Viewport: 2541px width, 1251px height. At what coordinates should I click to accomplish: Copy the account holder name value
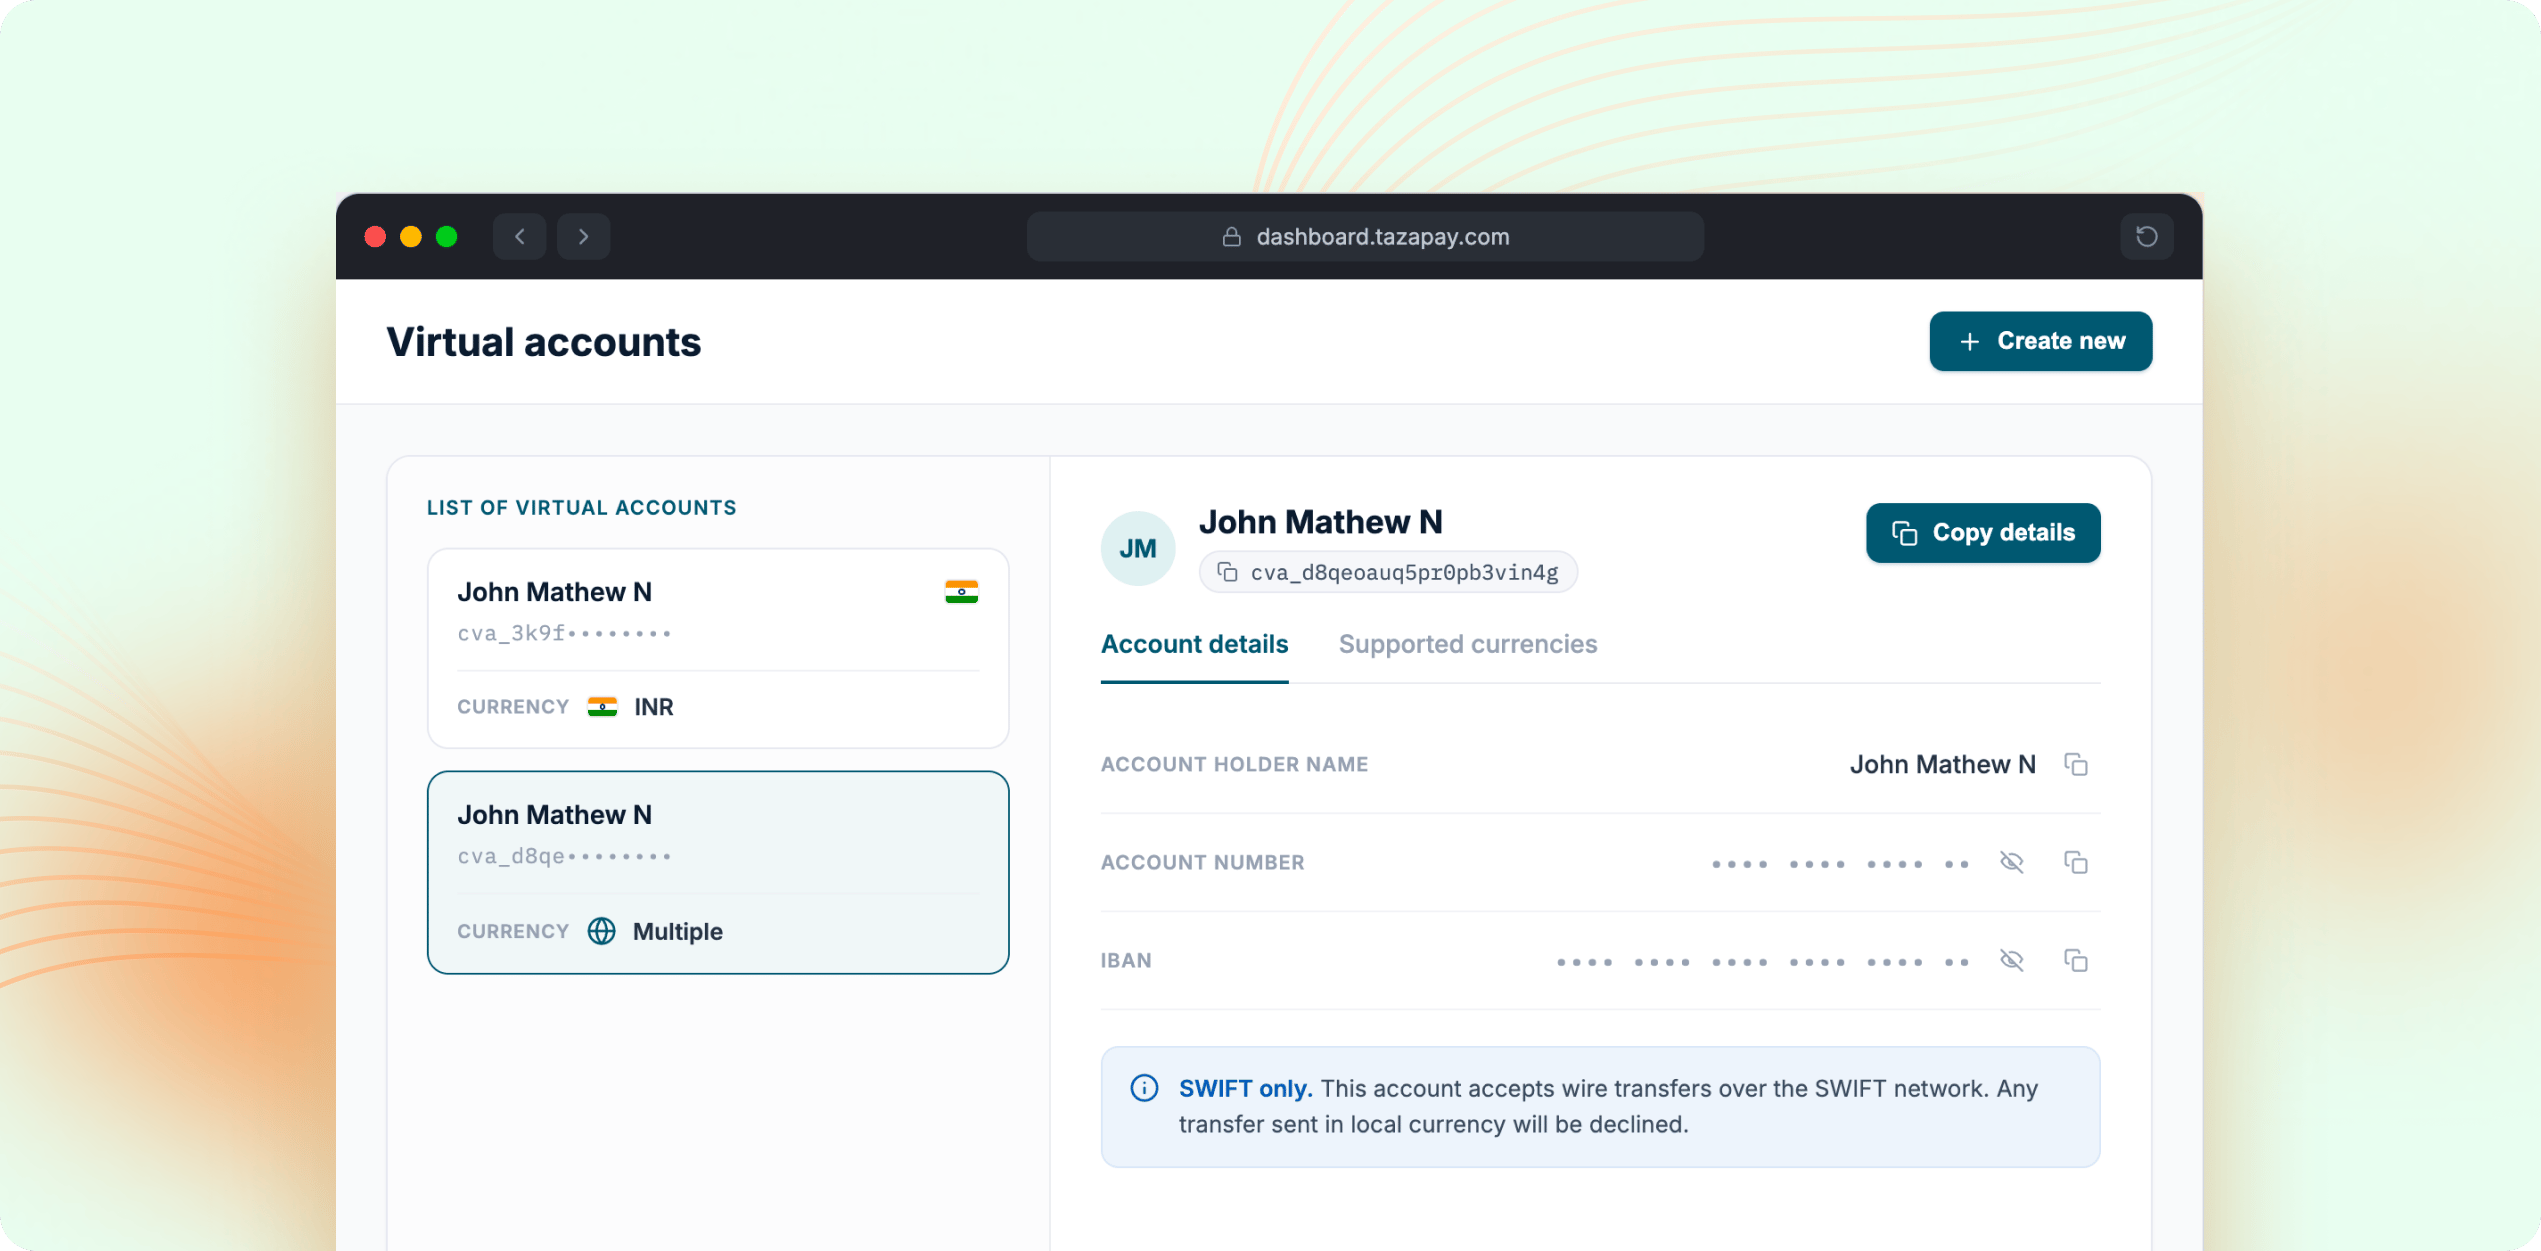(2076, 765)
